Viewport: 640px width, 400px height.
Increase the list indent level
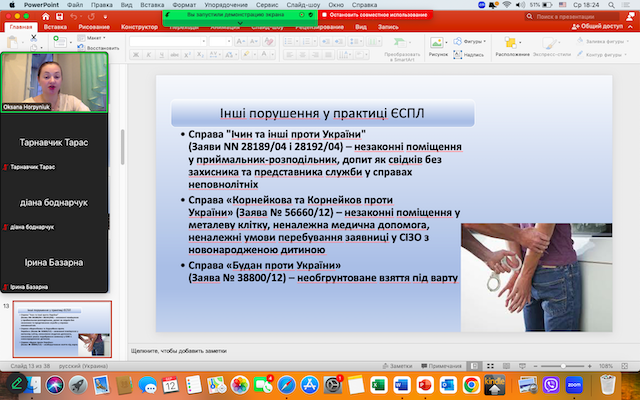338,41
